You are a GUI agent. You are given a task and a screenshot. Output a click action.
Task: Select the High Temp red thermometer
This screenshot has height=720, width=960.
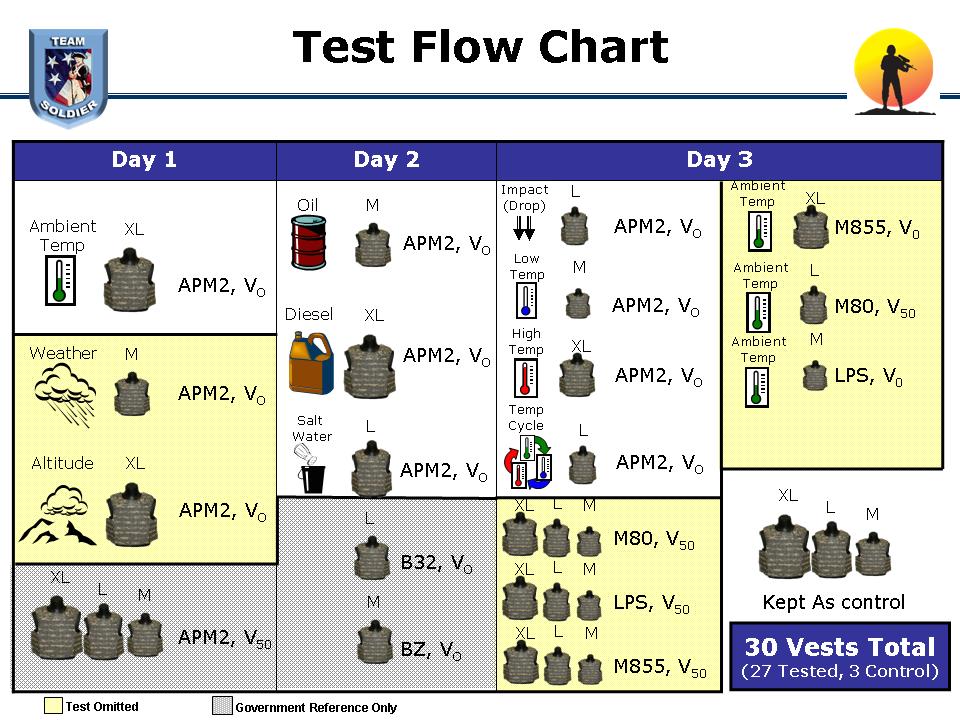pyautogui.click(x=526, y=378)
